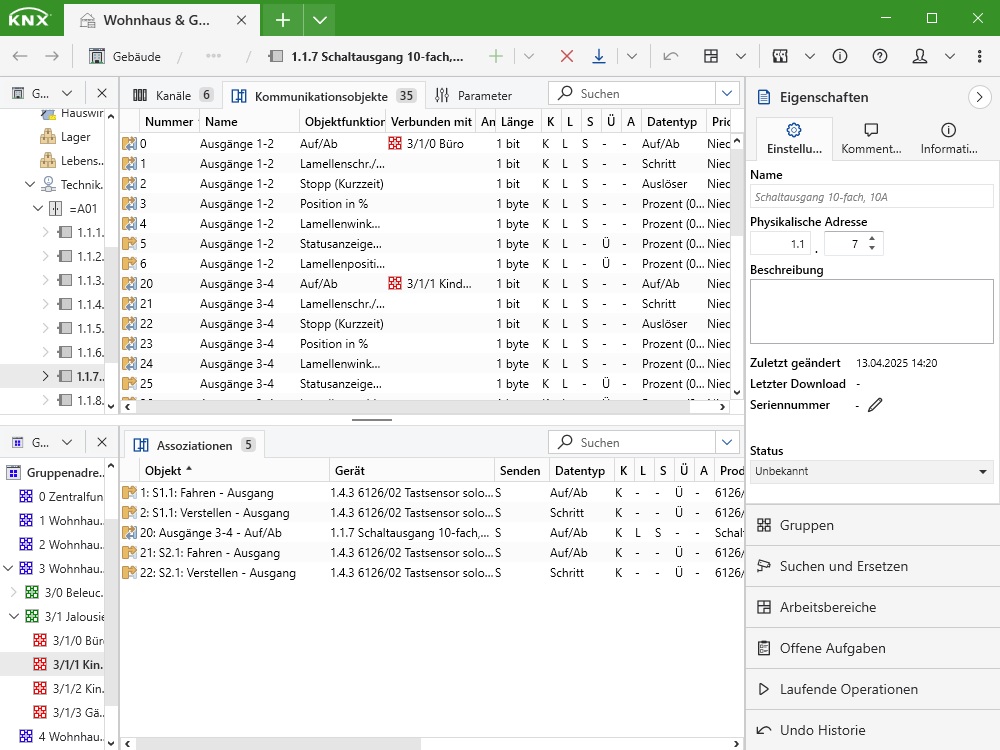Click the window layout icon in toolbar
Viewport: 1000px width, 750px height.
click(x=711, y=57)
